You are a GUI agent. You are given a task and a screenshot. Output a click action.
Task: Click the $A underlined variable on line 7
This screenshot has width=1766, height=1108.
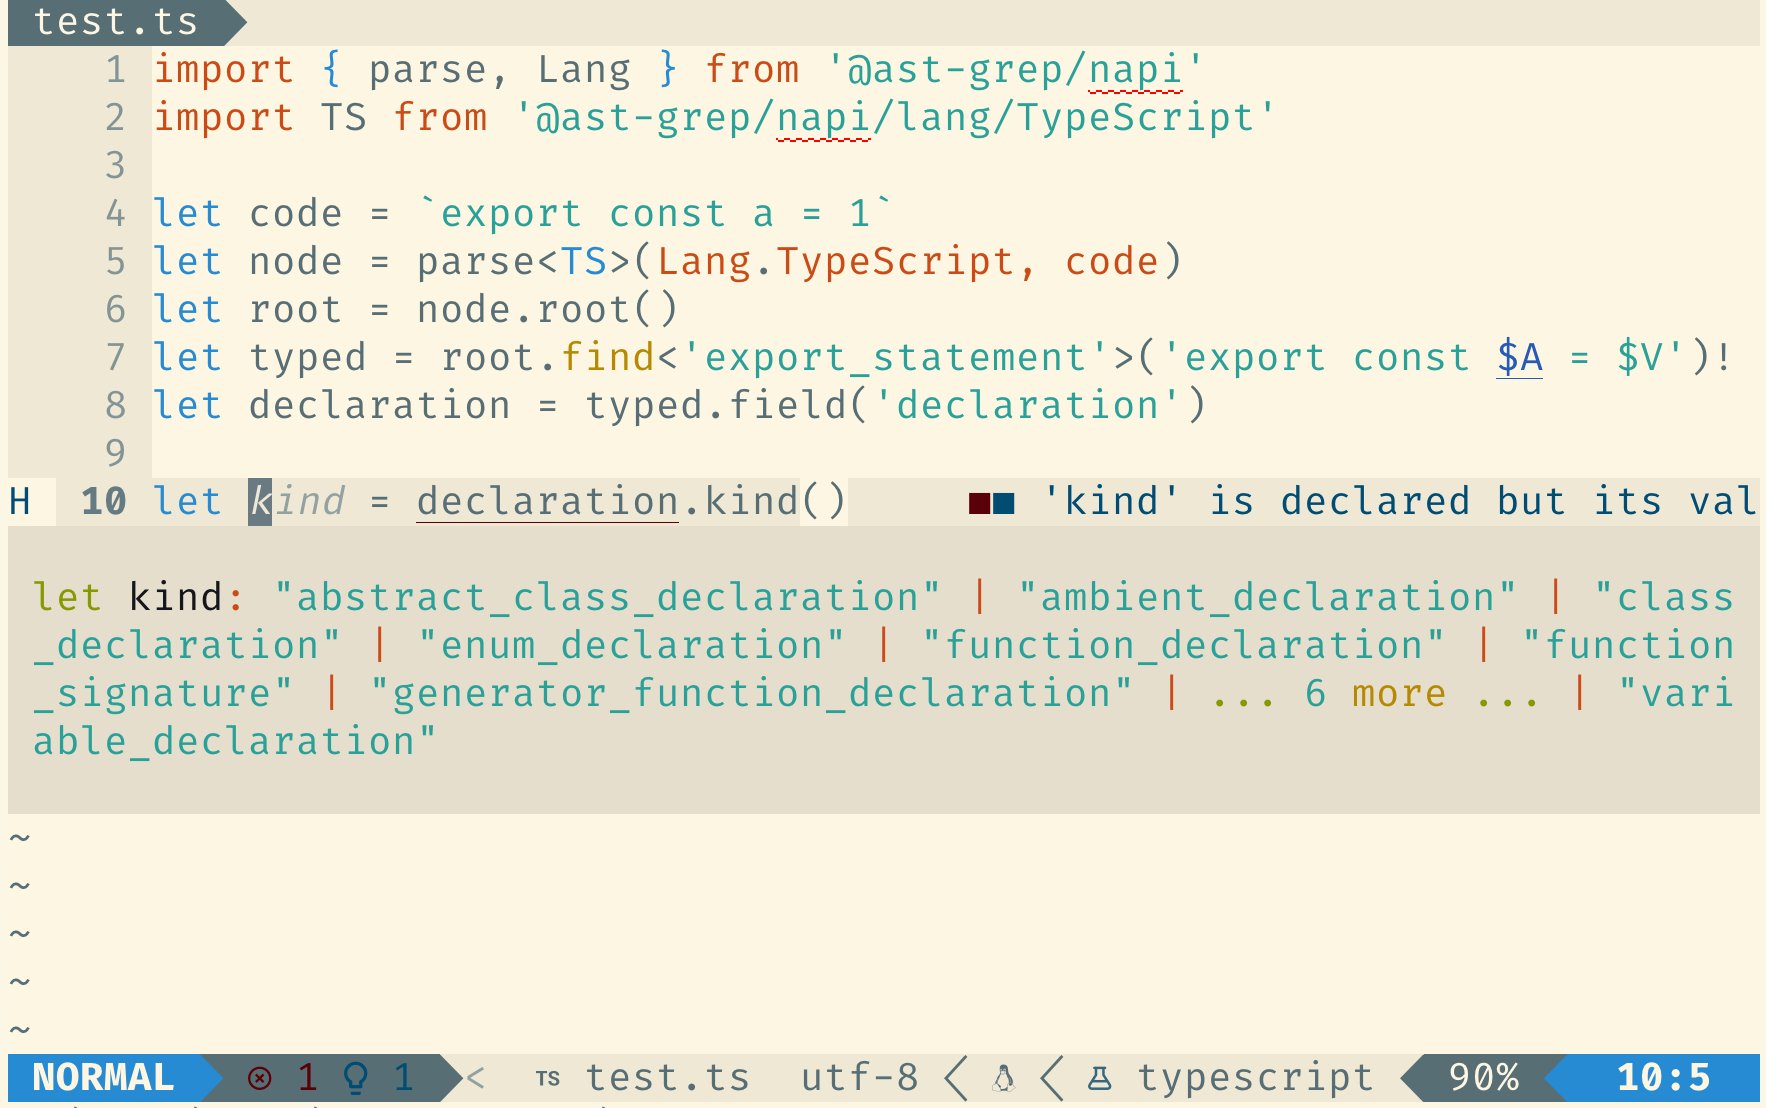click(x=1519, y=357)
